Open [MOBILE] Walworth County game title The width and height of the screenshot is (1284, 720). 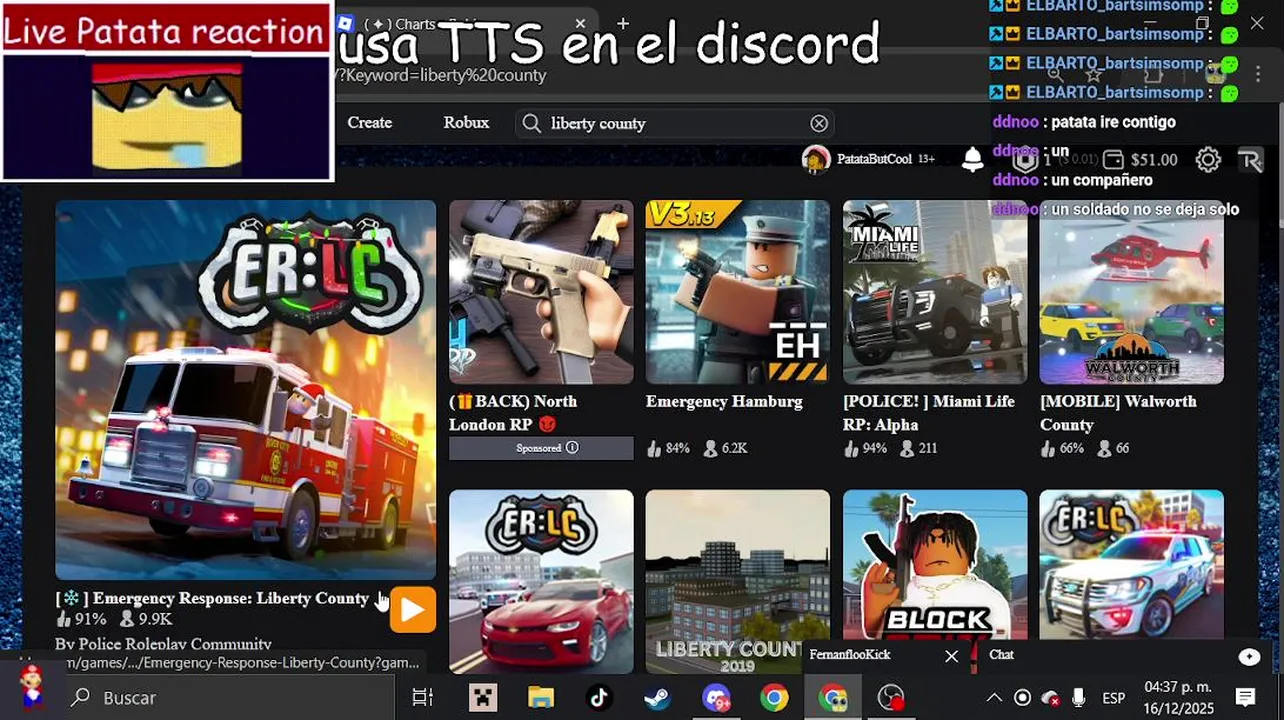click(1118, 413)
